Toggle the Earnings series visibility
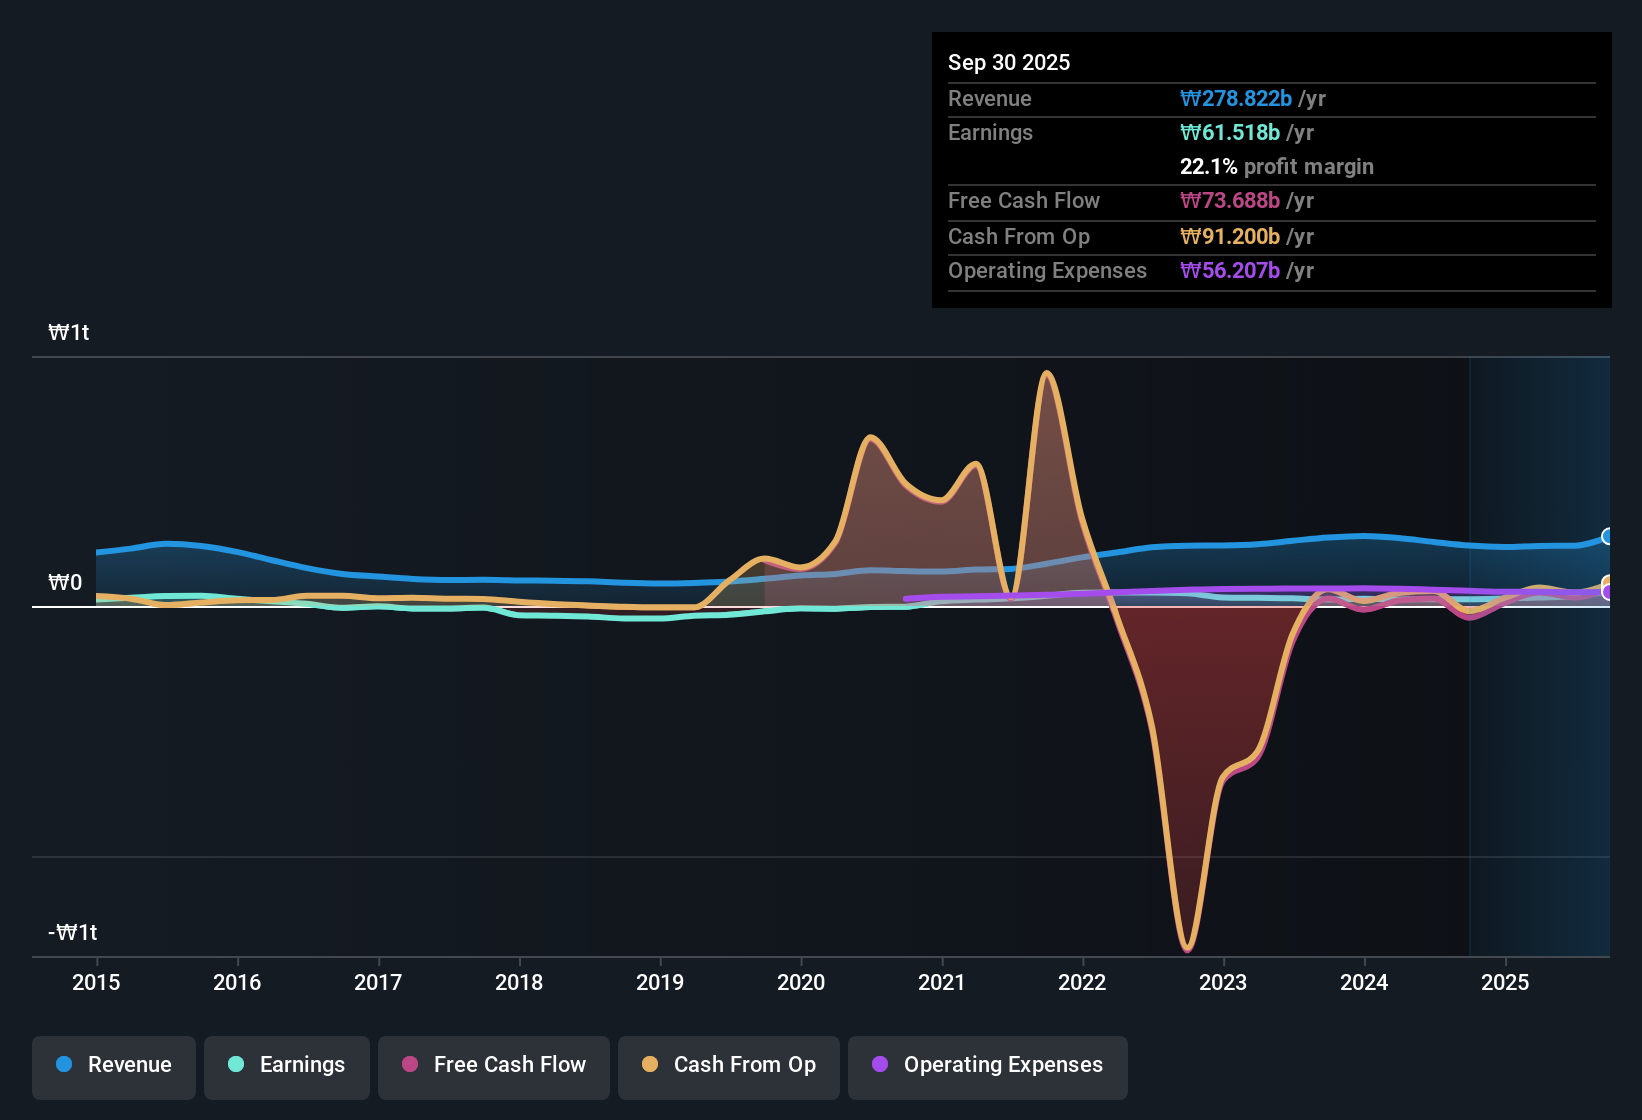Viewport: 1642px width, 1120px height. coord(286,1065)
